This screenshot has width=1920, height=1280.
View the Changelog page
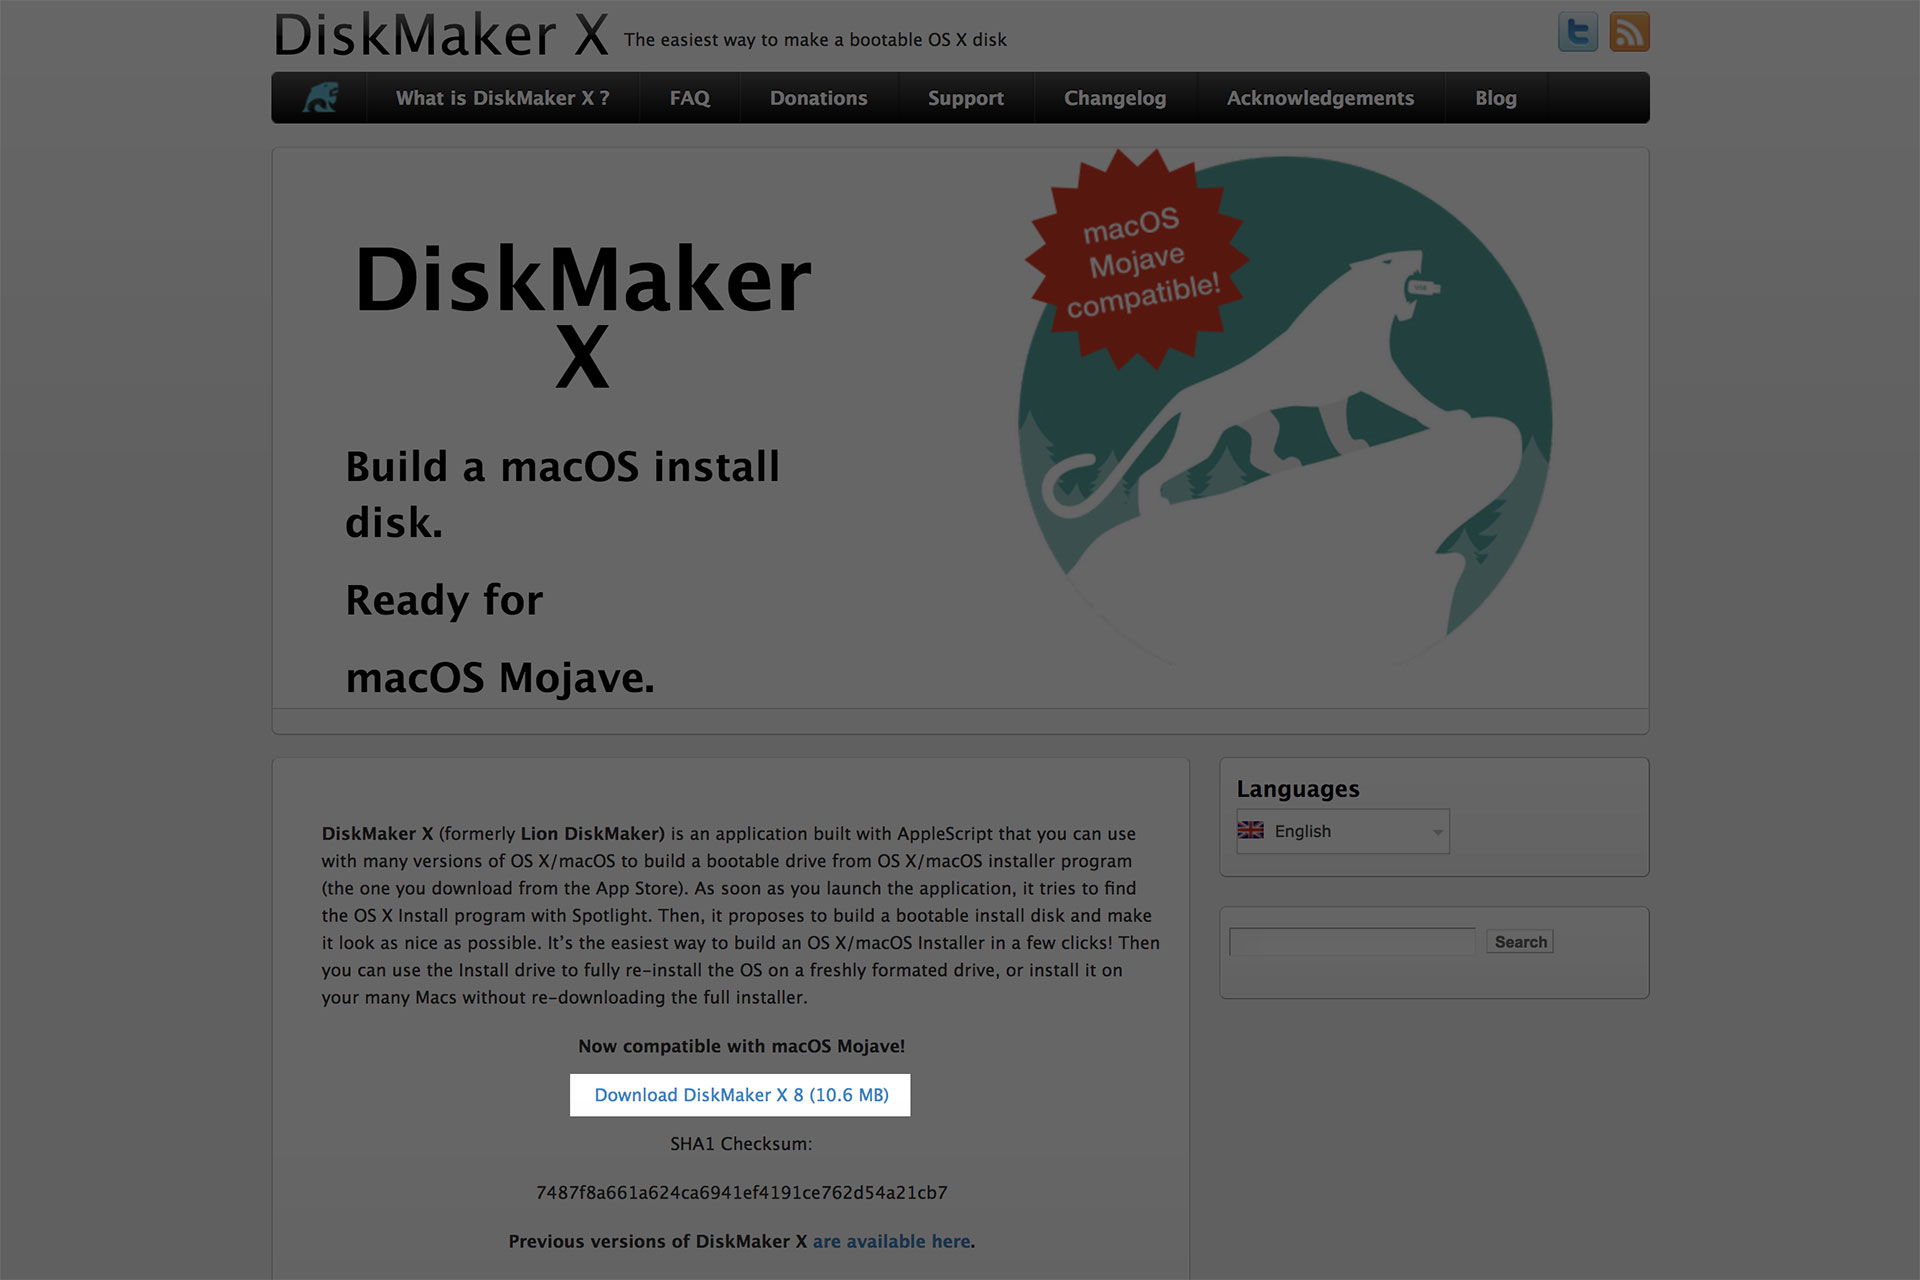[1115, 98]
